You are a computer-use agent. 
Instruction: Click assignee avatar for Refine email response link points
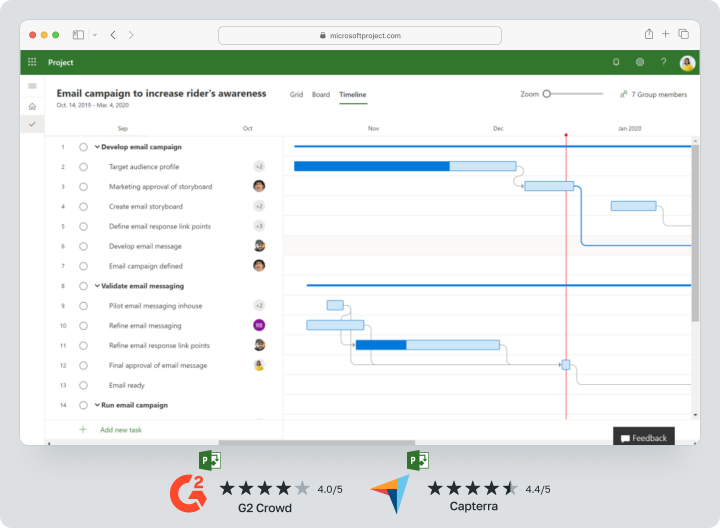[259, 345]
